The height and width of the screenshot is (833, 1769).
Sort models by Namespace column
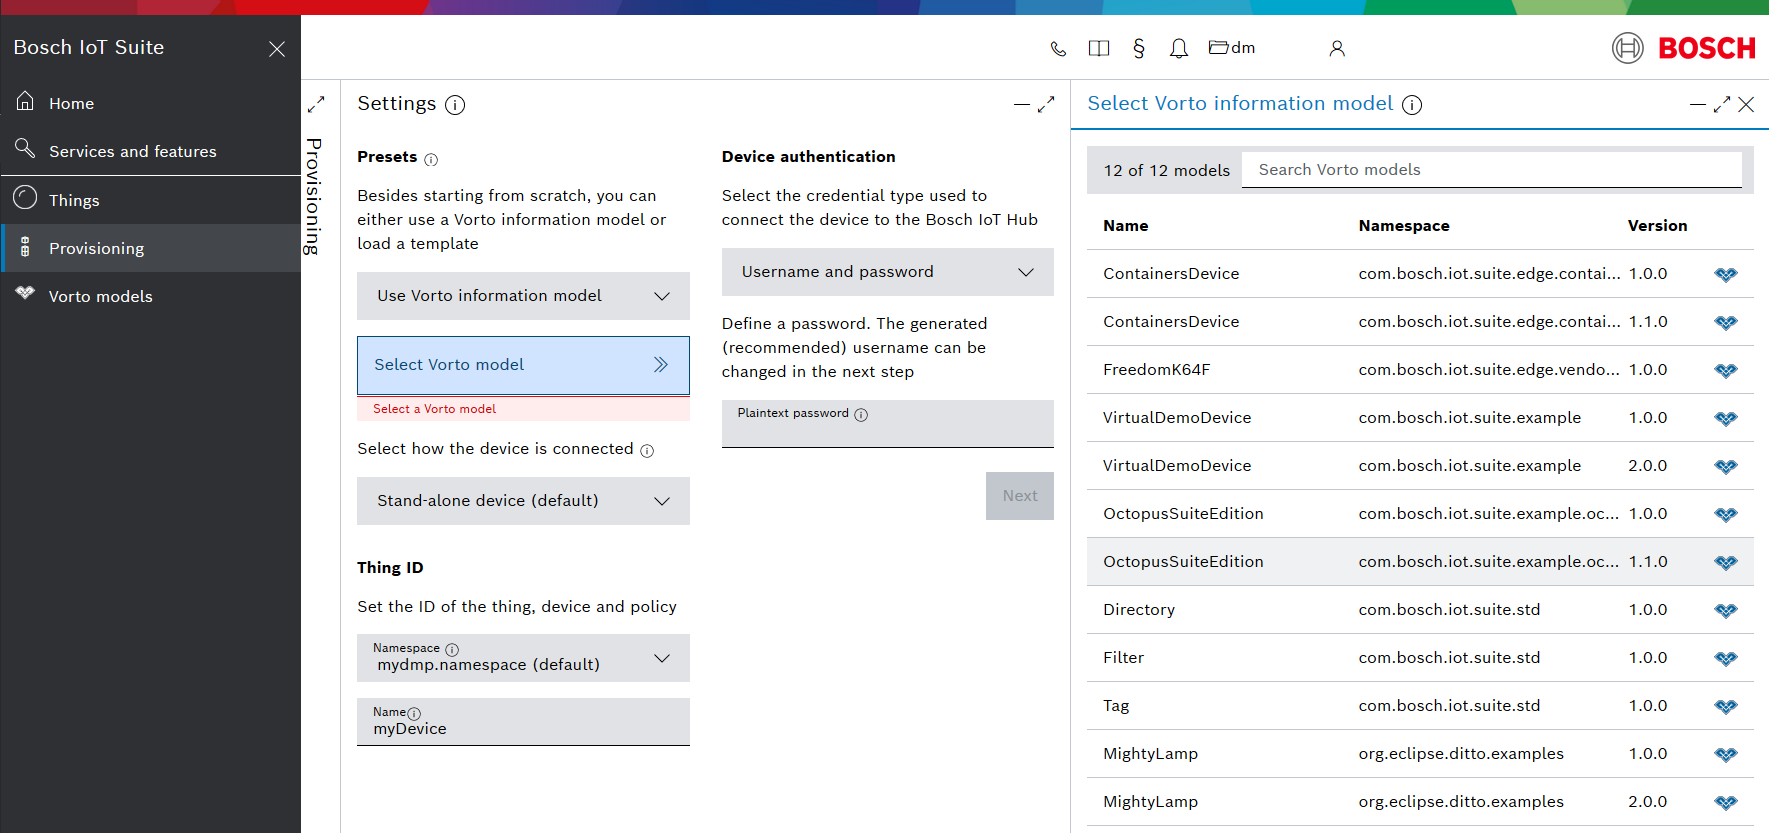pyautogui.click(x=1404, y=226)
